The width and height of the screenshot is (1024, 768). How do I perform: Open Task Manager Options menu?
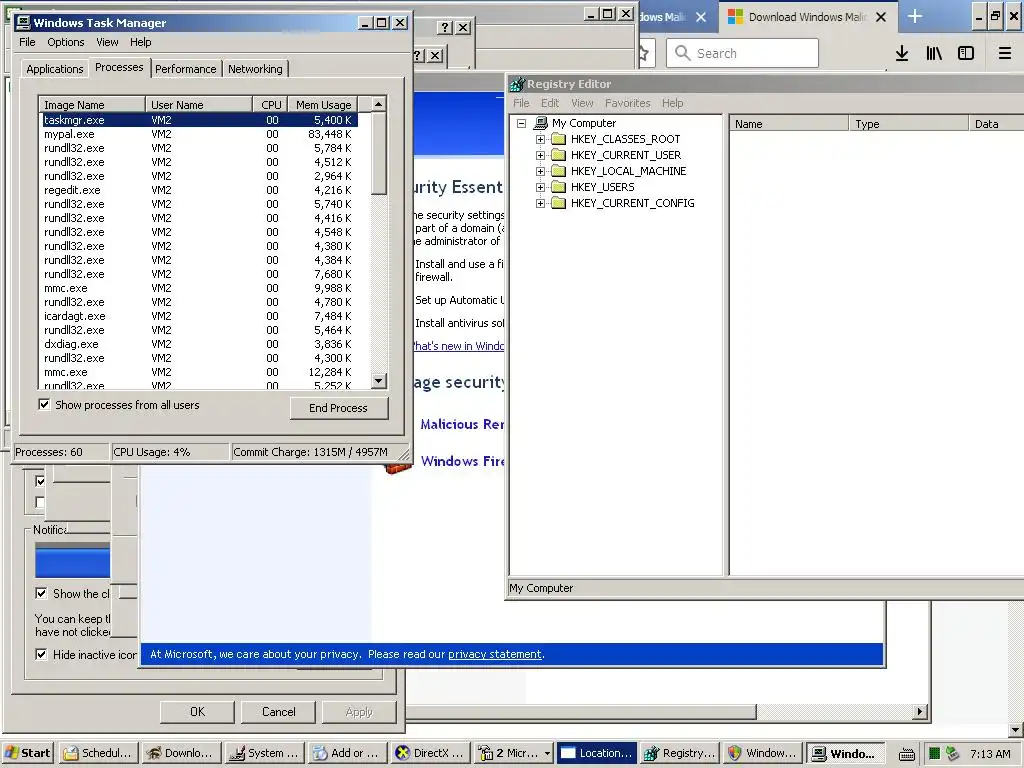point(65,42)
